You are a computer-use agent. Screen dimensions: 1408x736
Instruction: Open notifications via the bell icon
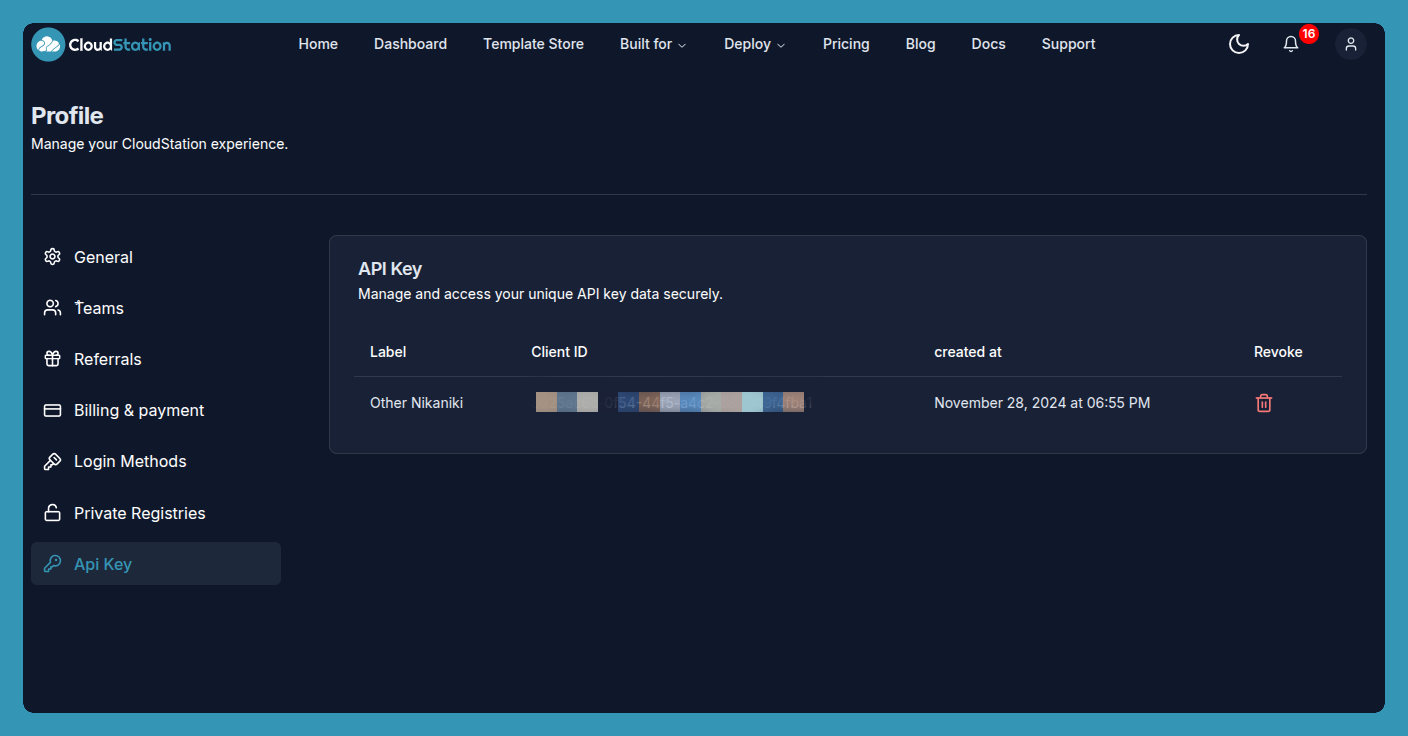tap(1291, 44)
